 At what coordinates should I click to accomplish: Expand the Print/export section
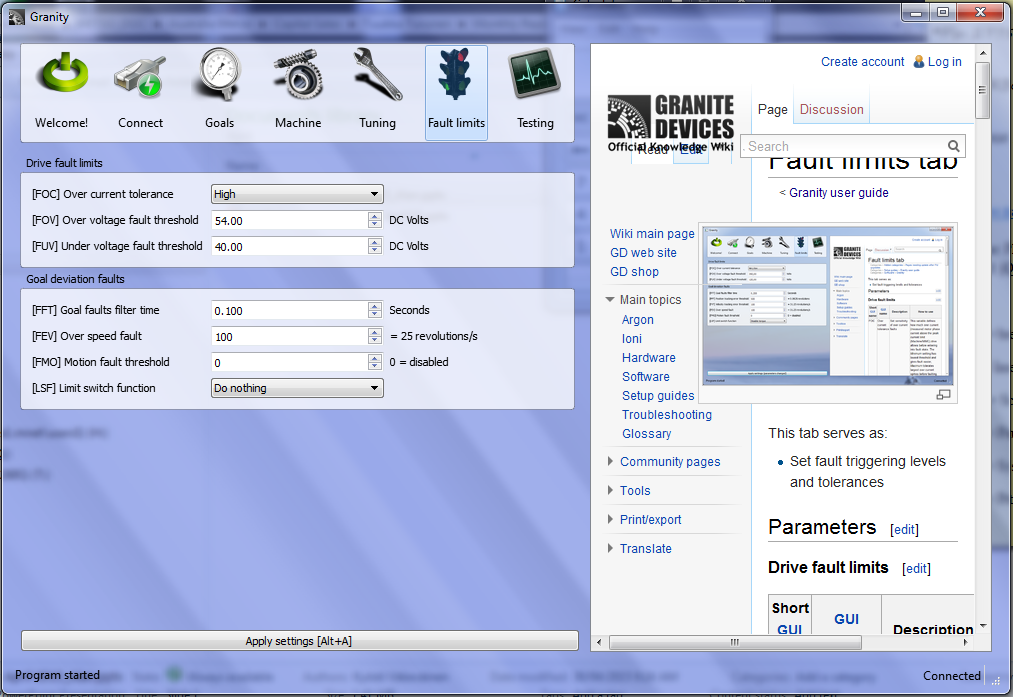pyautogui.click(x=610, y=519)
